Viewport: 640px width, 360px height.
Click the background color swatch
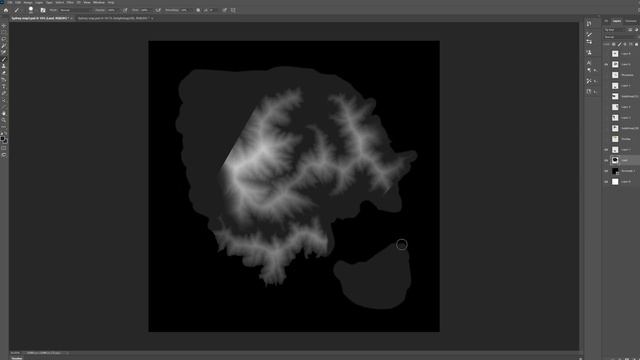tap(5, 141)
